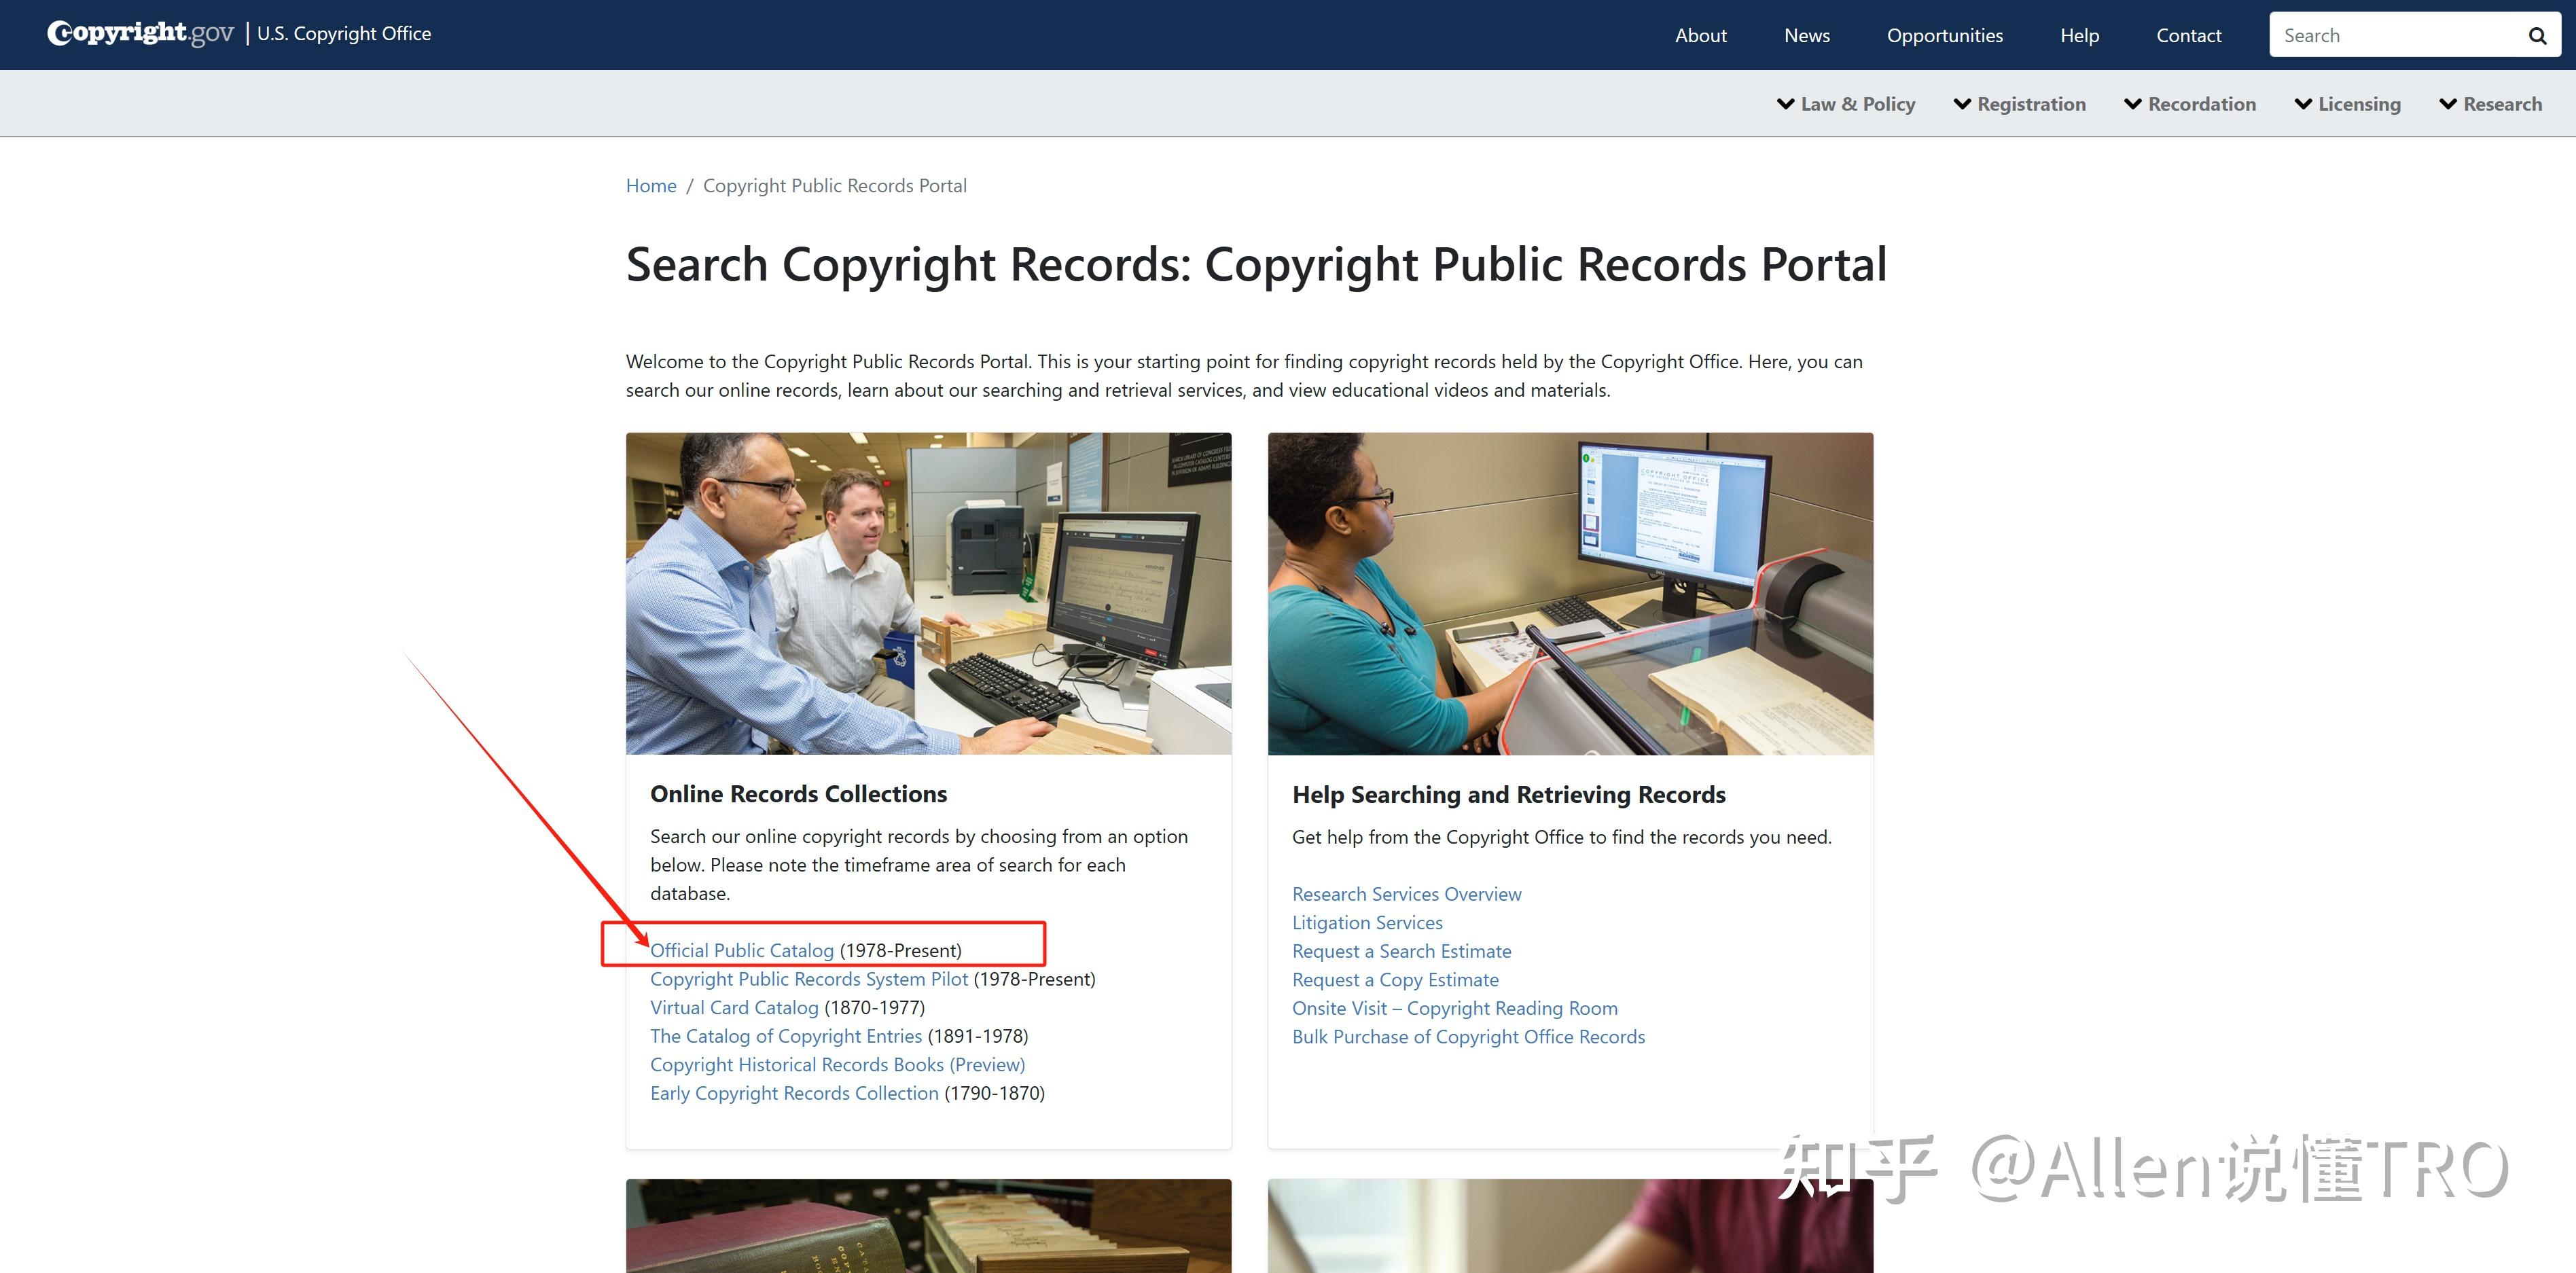Expand the Registration dropdown
Viewport: 2576px width, 1273px height.
coord(2019,104)
